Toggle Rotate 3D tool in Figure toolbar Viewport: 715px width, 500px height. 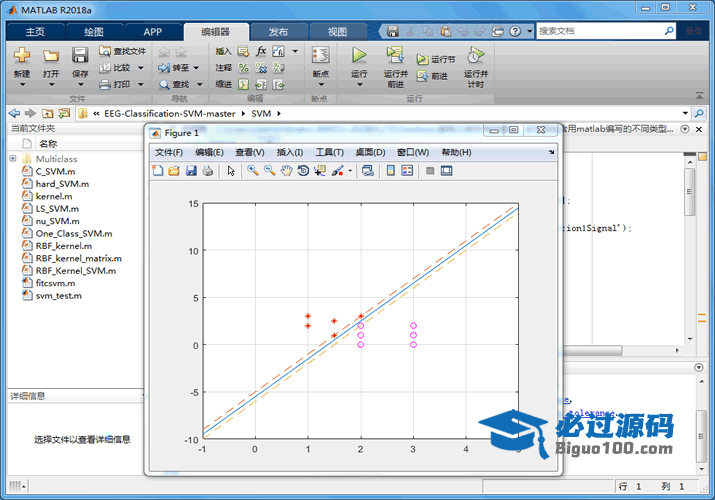click(x=303, y=171)
